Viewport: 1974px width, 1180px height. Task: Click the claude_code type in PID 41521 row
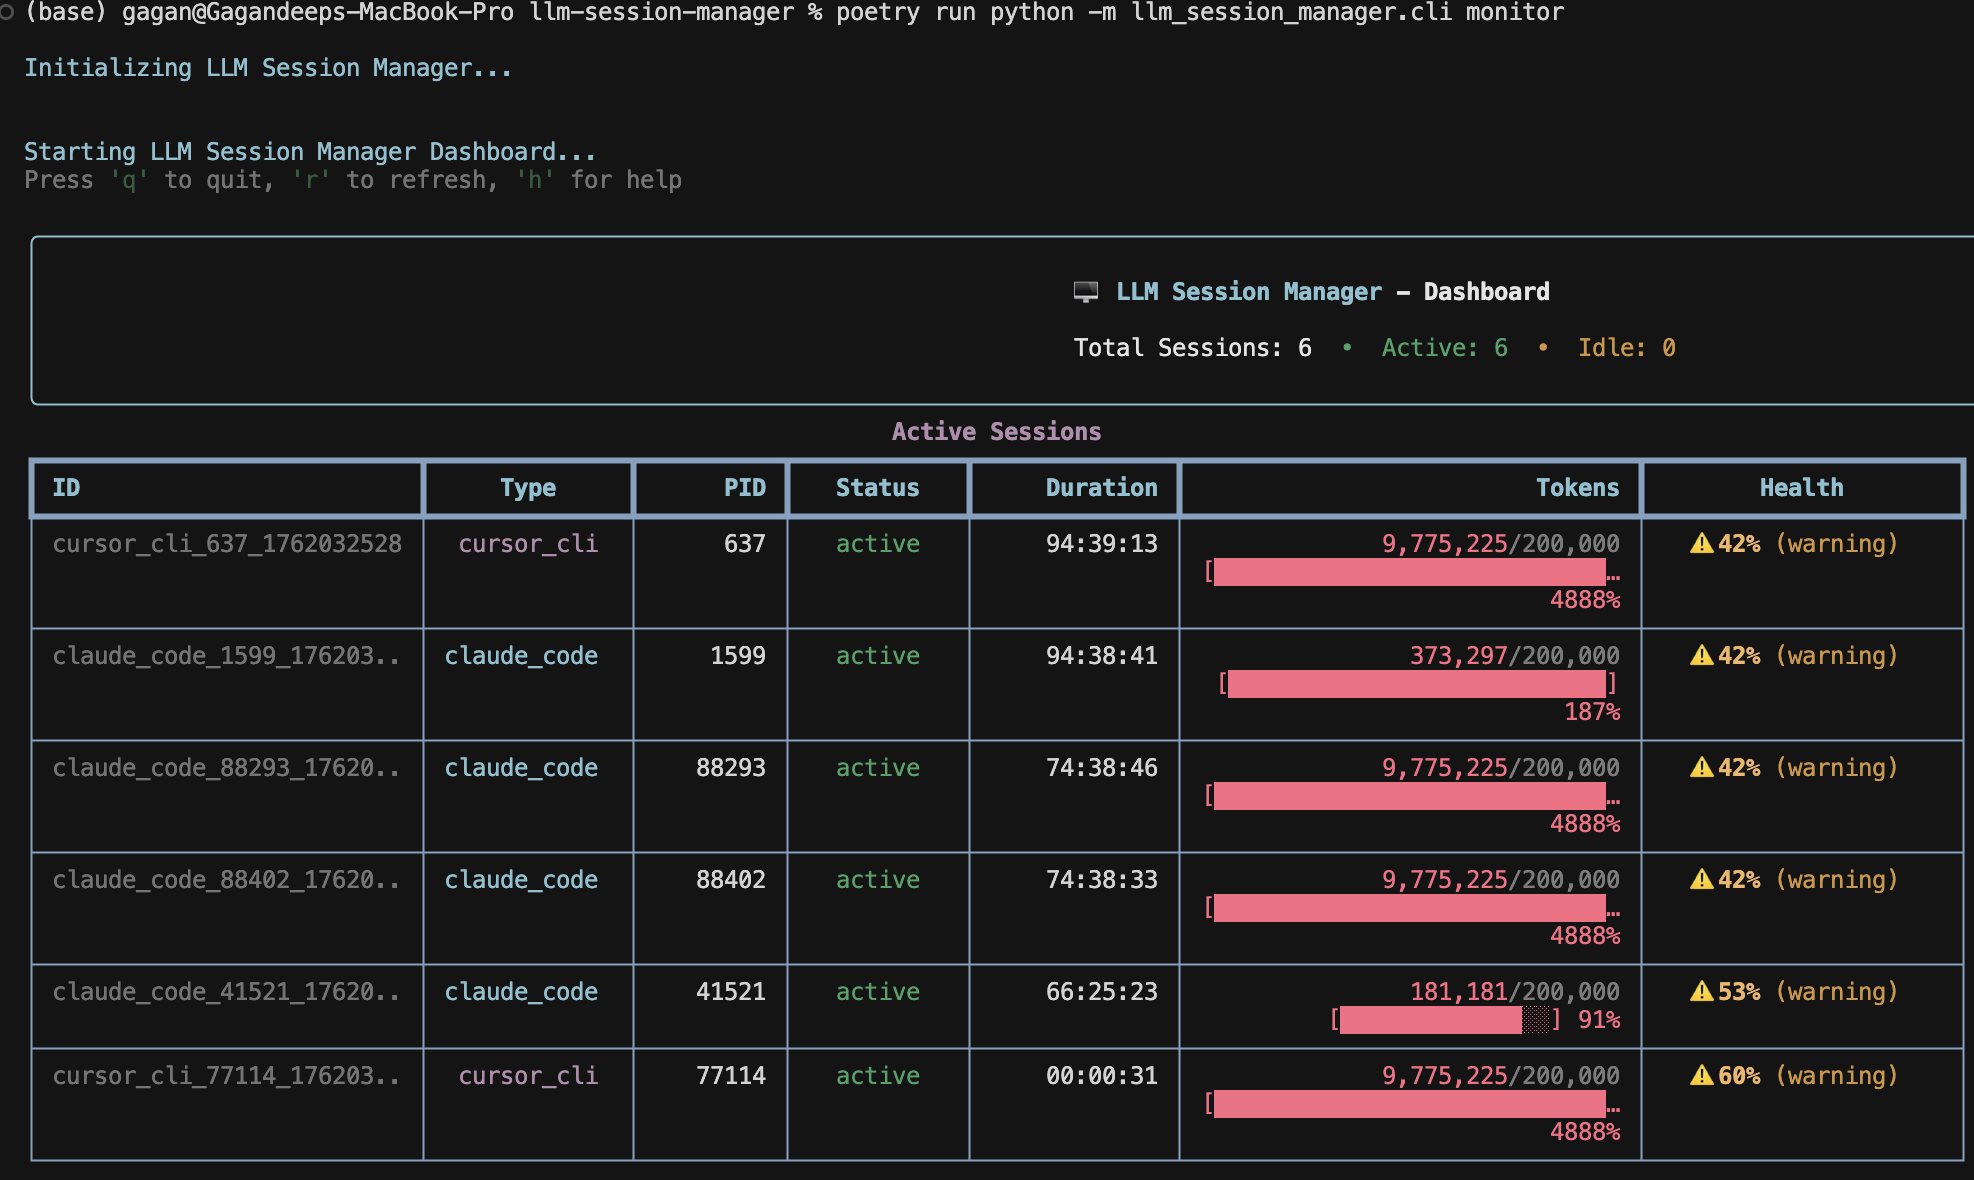point(521,992)
